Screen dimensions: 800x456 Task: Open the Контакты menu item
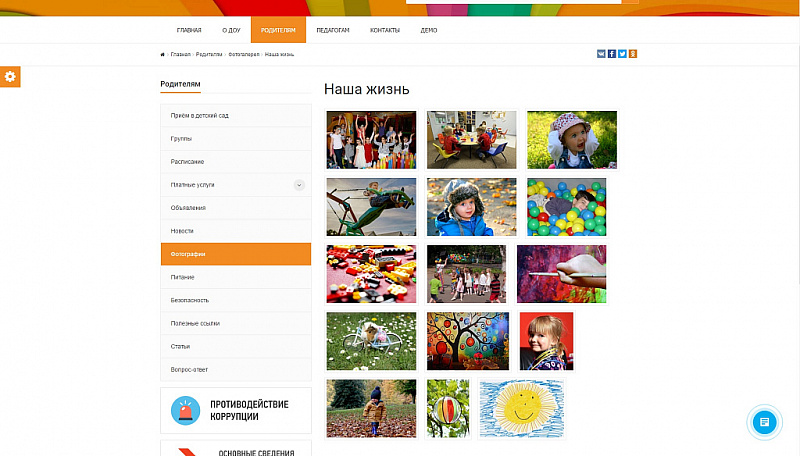[x=385, y=30]
